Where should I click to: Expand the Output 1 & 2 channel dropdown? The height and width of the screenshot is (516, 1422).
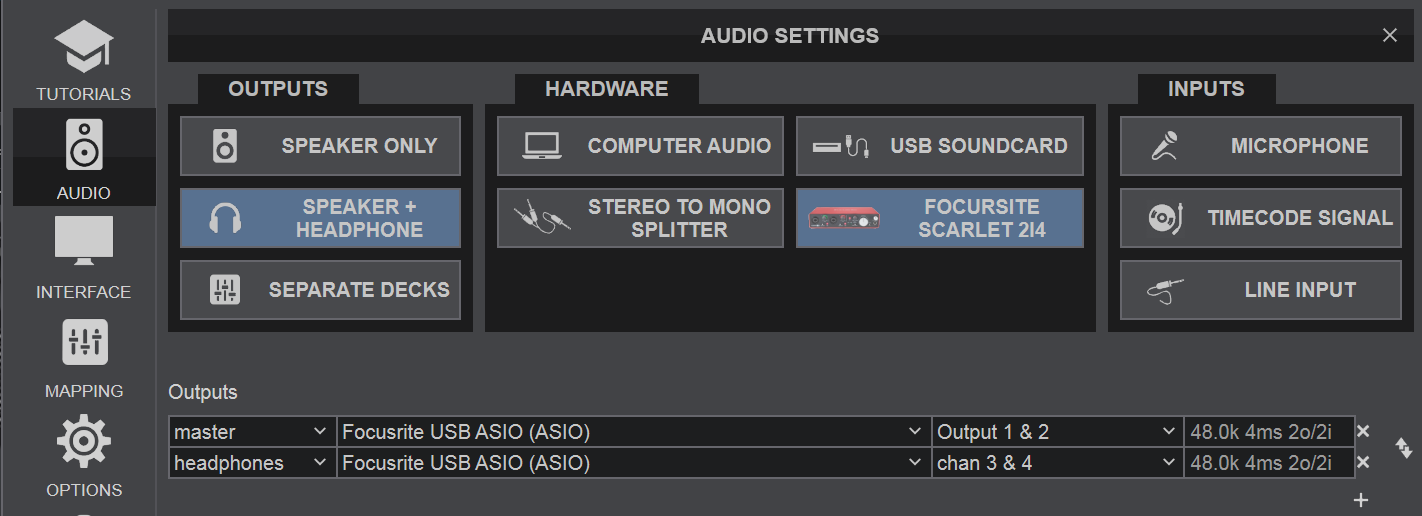coord(1057,432)
